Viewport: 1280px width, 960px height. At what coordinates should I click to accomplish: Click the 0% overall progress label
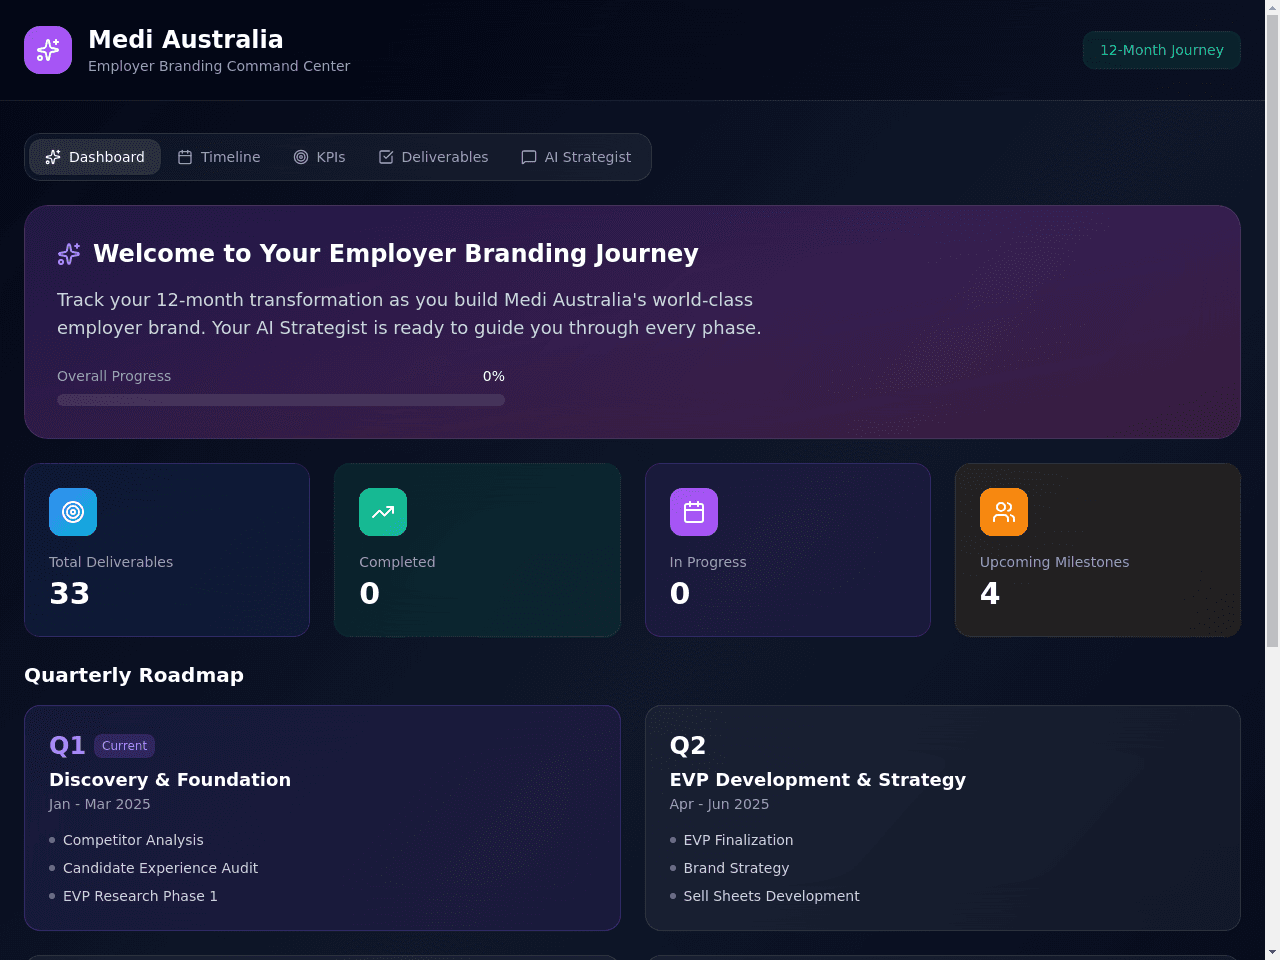[x=494, y=376]
